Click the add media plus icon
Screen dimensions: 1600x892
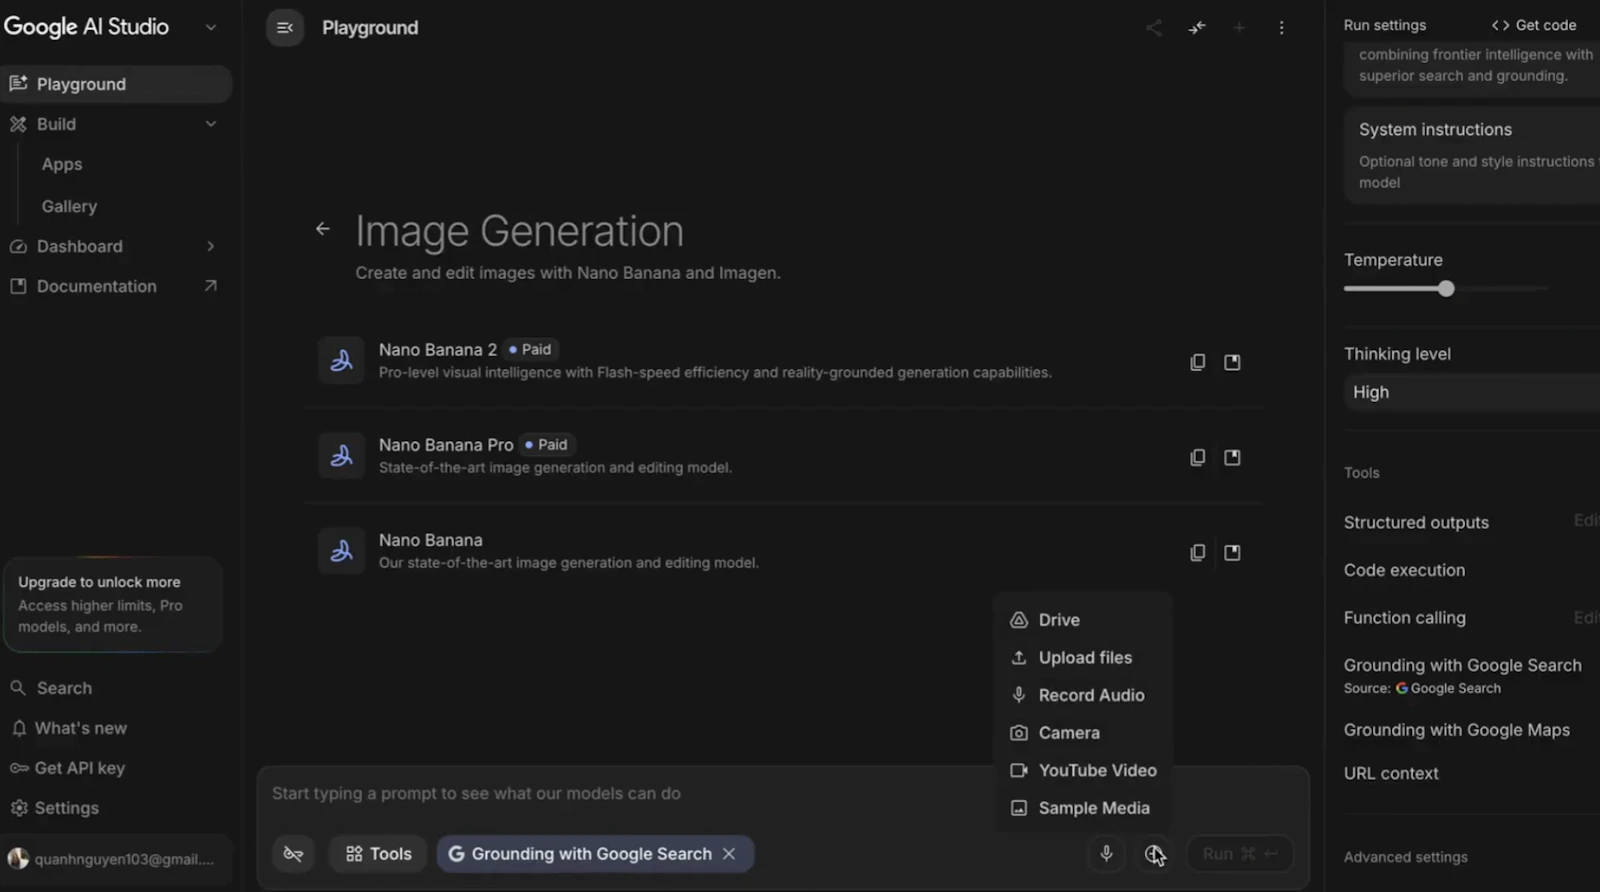(1154, 853)
